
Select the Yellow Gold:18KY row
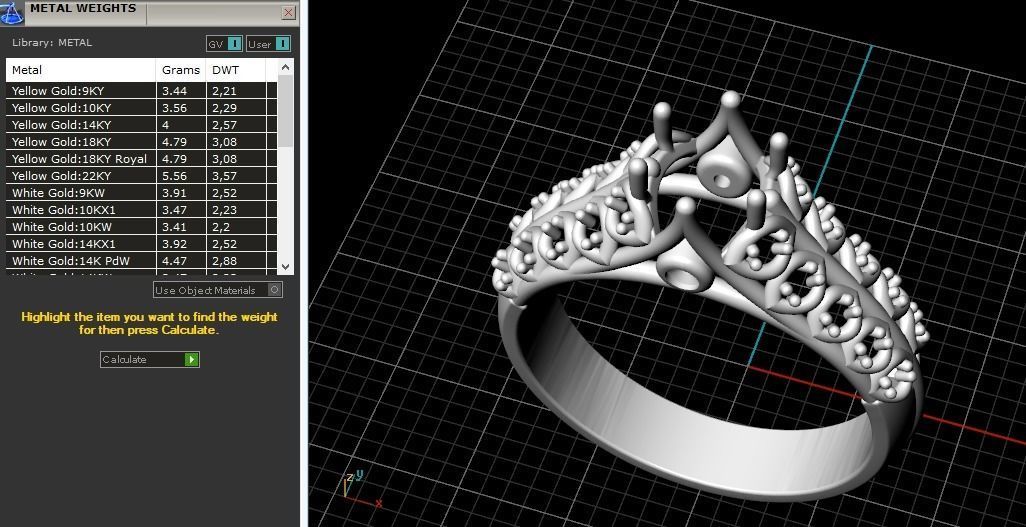(141, 141)
